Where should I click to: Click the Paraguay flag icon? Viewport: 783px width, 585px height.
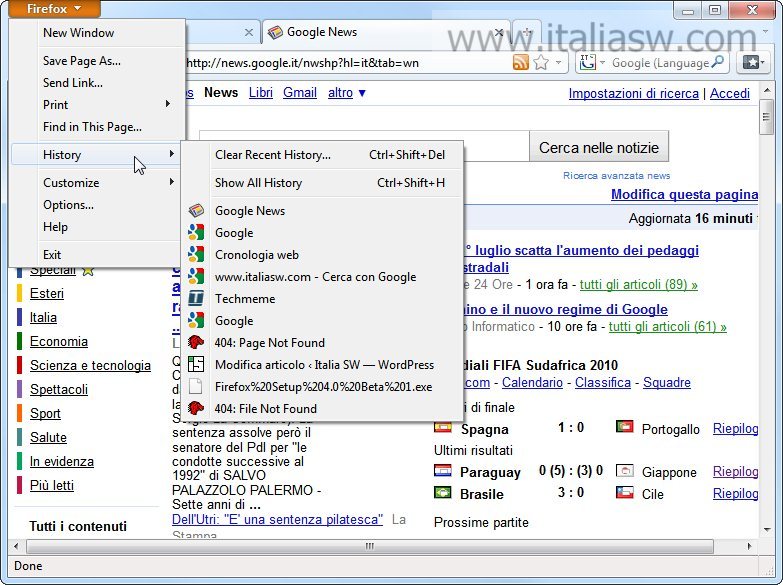[x=443, y=470]
